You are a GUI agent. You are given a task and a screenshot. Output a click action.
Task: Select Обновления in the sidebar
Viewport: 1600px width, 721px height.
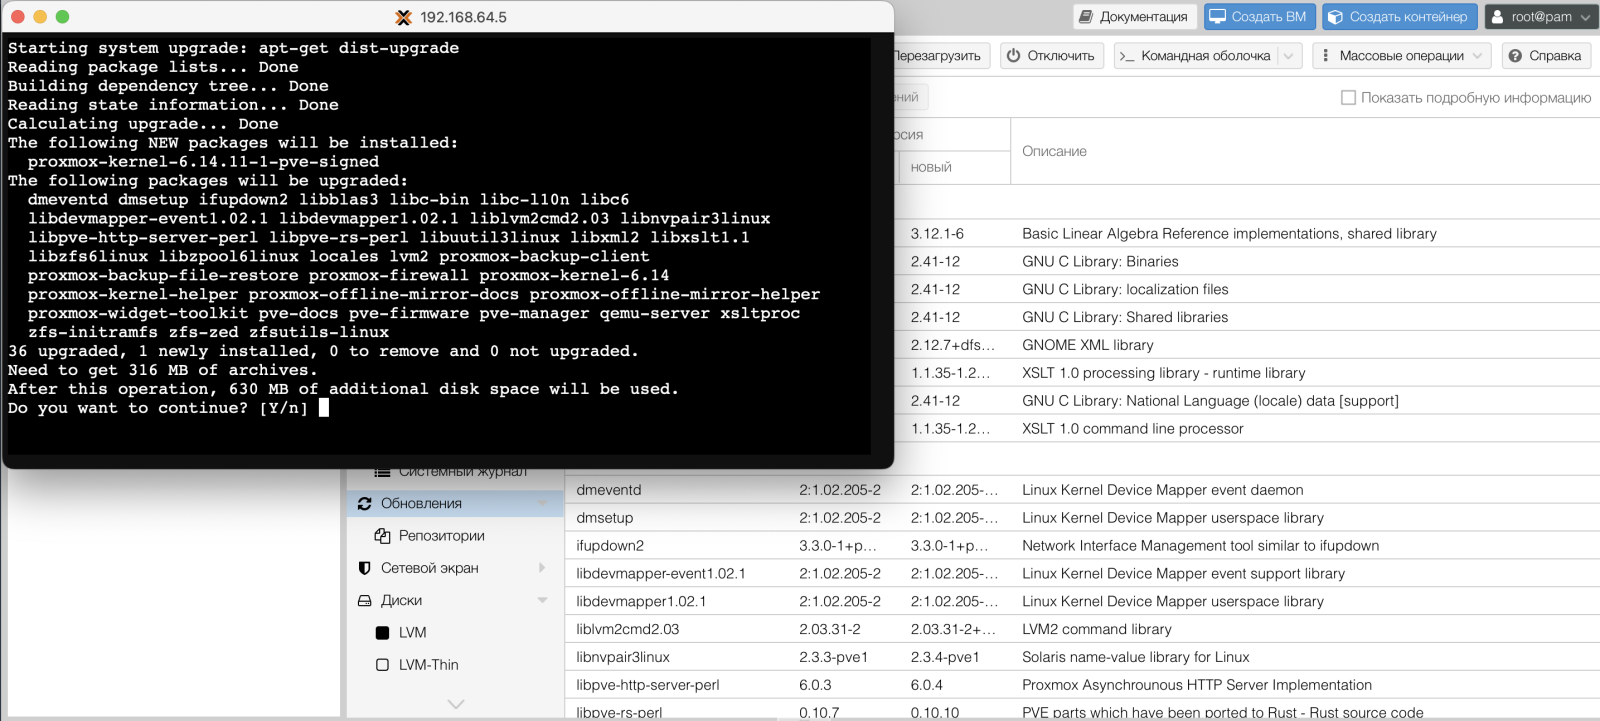pyautogui.click(x=455, y=503)
